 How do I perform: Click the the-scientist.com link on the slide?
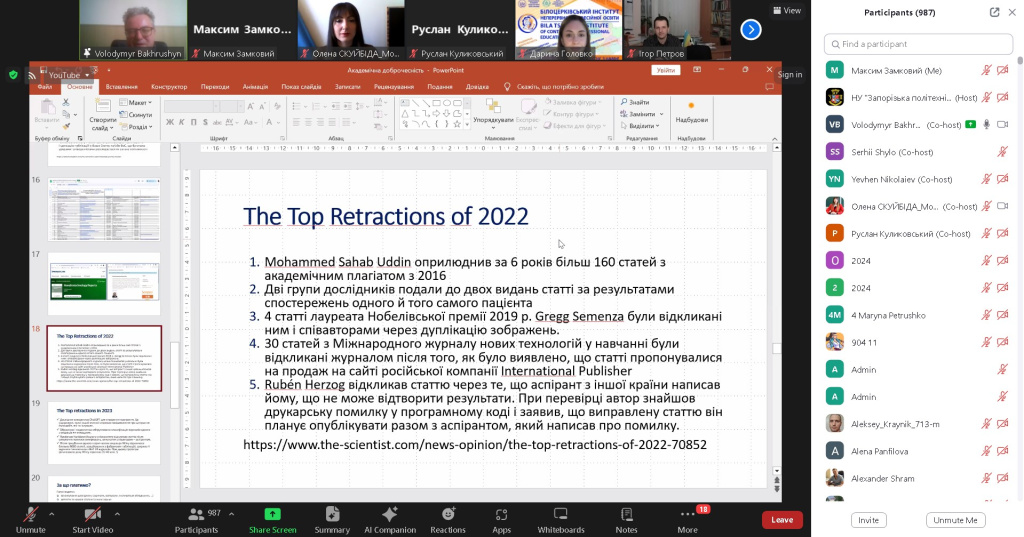(x=475, y=445)
